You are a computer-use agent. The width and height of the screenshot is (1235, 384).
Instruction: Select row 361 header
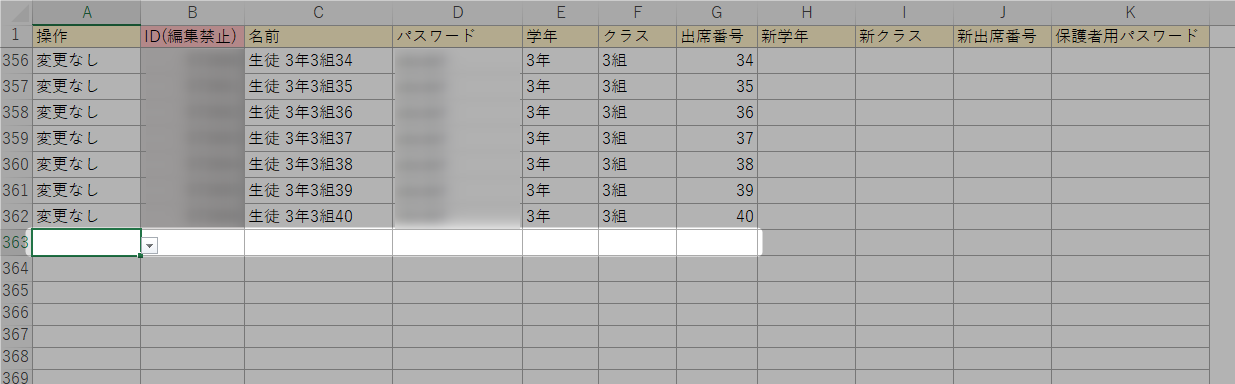(x=16, y=190)
